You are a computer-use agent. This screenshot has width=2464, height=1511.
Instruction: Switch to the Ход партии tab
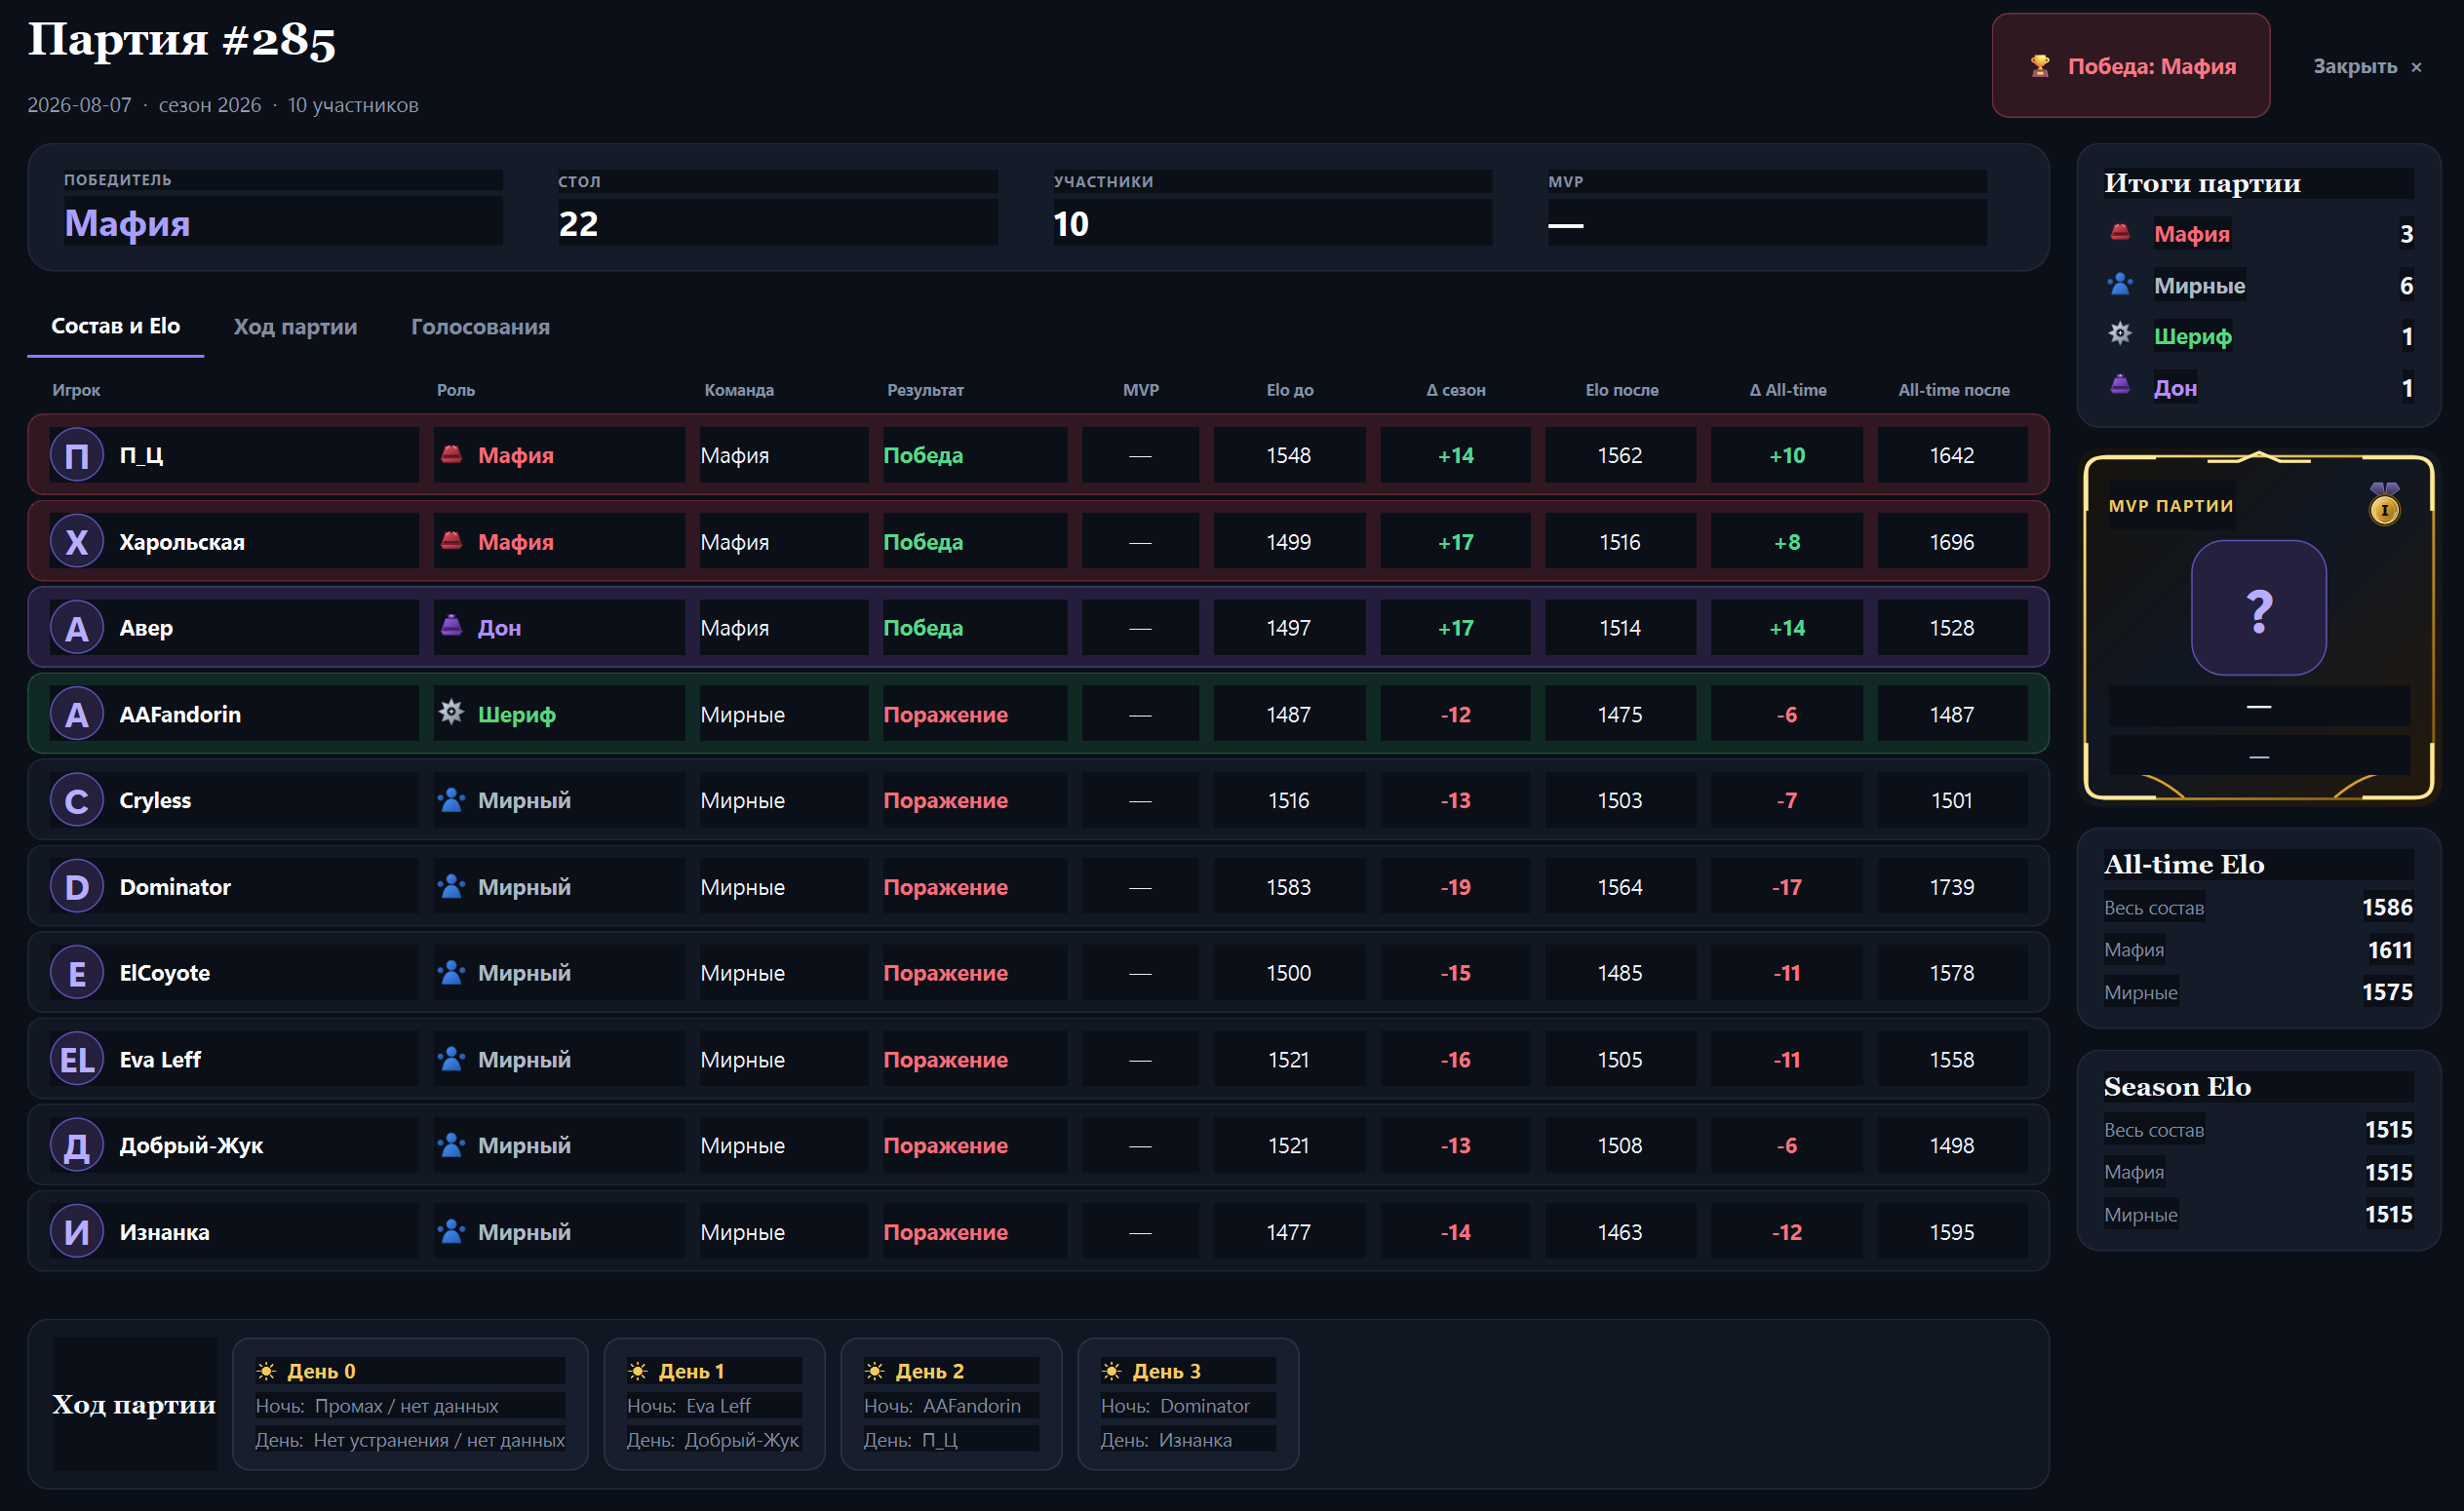coord(295,327)
